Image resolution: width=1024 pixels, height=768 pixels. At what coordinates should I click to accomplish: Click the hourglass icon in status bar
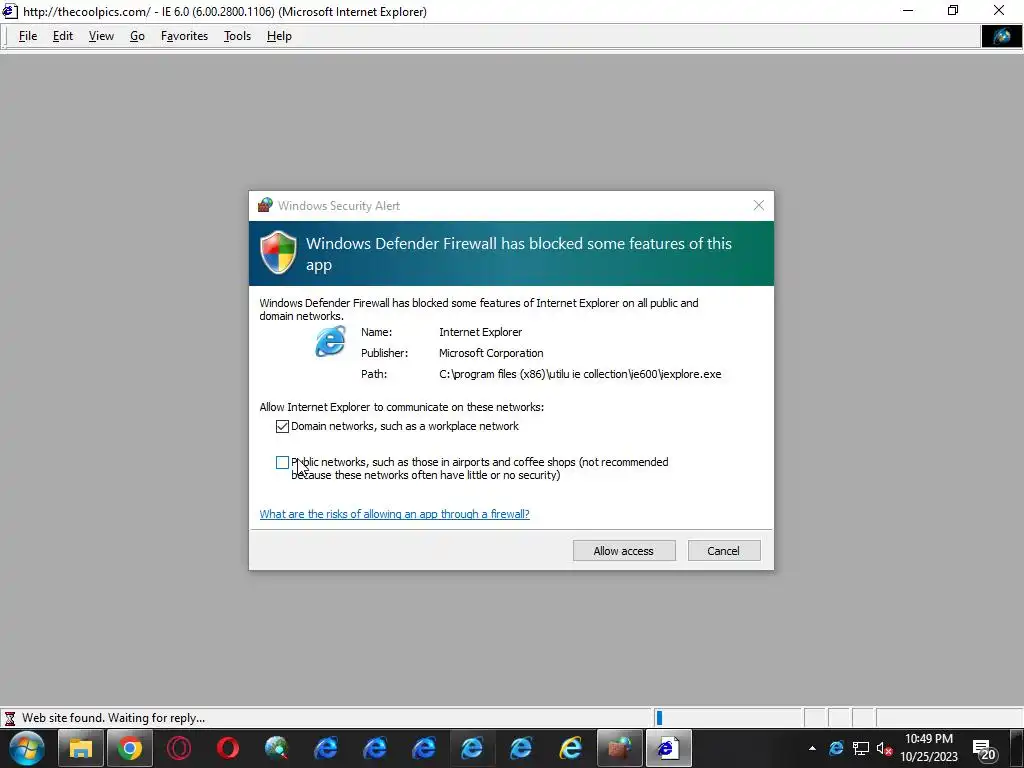(10, 718)
